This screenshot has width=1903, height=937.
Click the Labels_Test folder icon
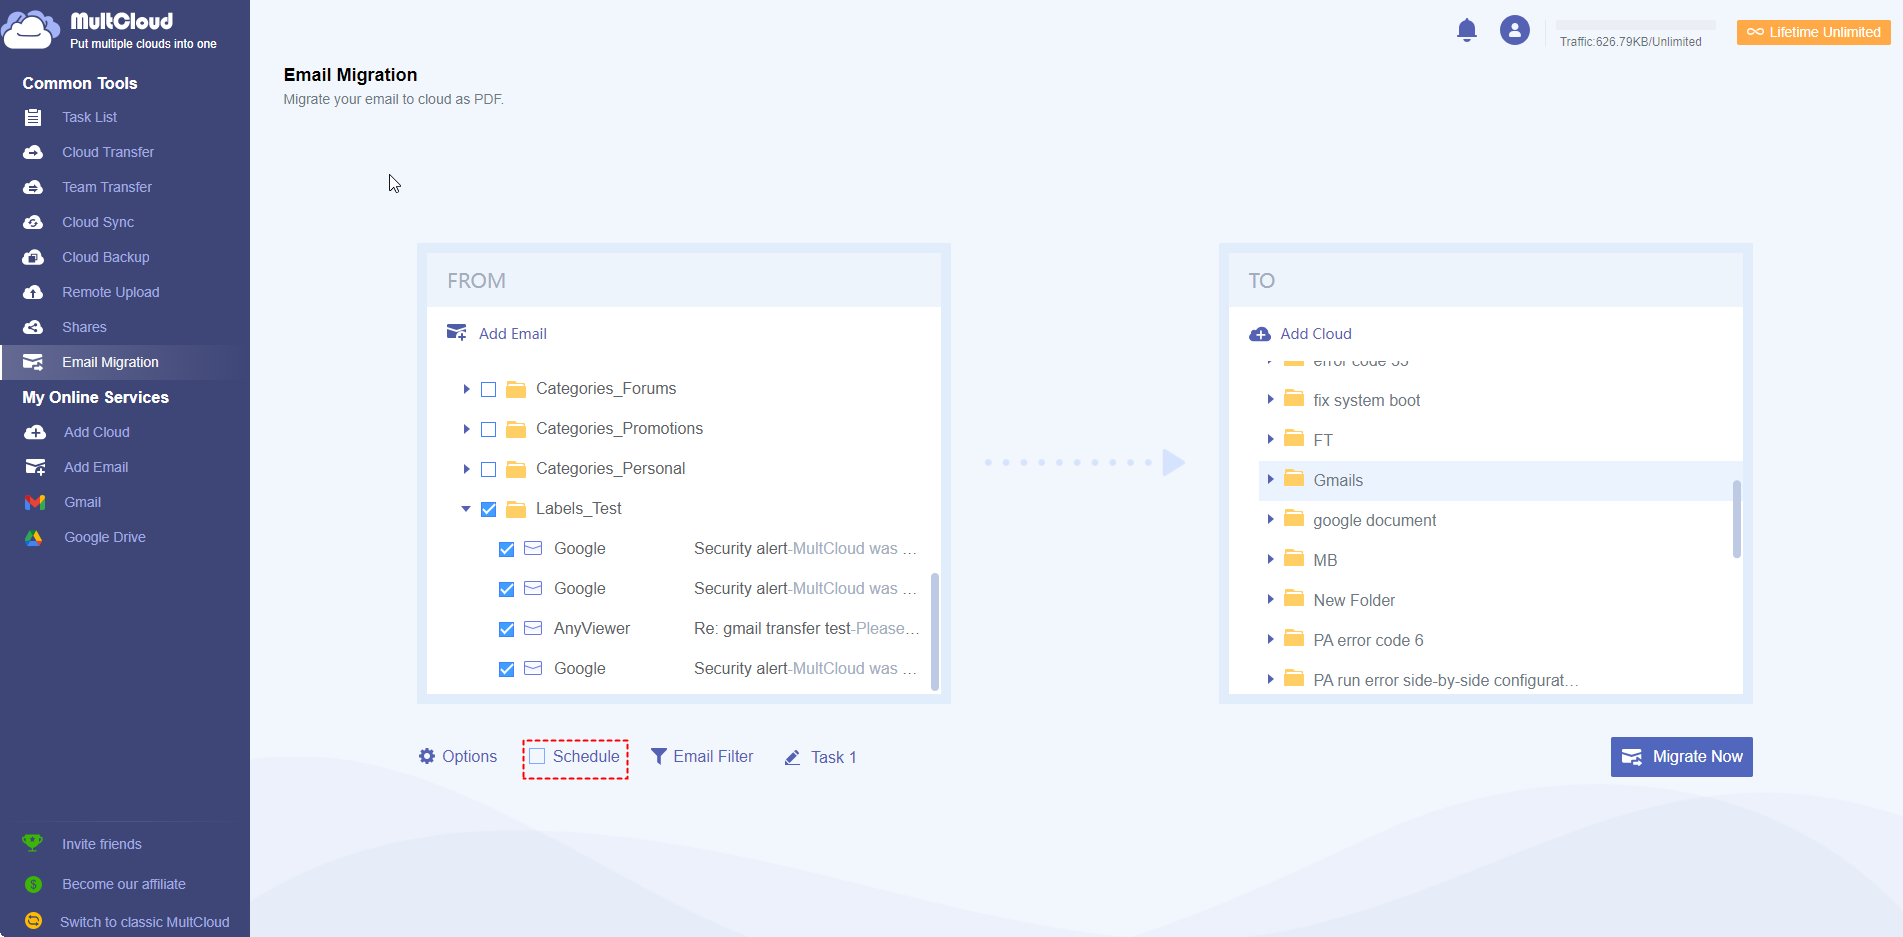(516, 509)
